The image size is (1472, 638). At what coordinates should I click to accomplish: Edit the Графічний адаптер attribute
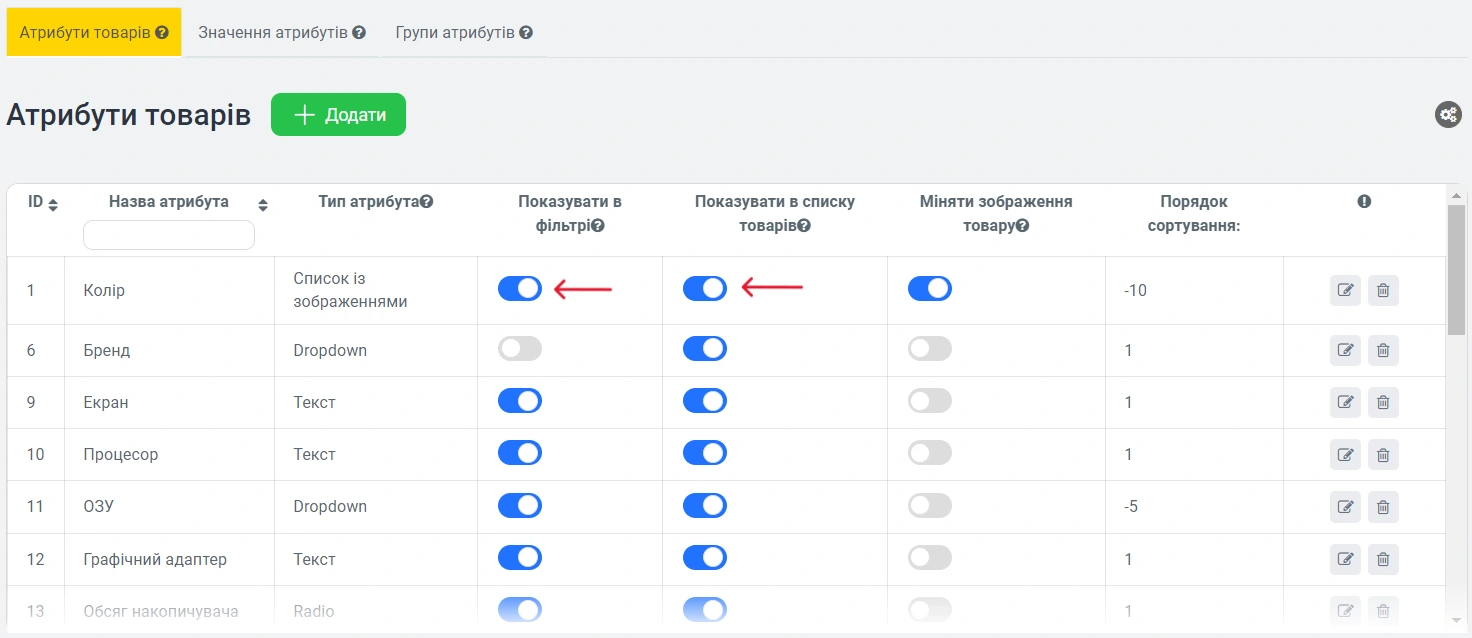click(1345, 559)
